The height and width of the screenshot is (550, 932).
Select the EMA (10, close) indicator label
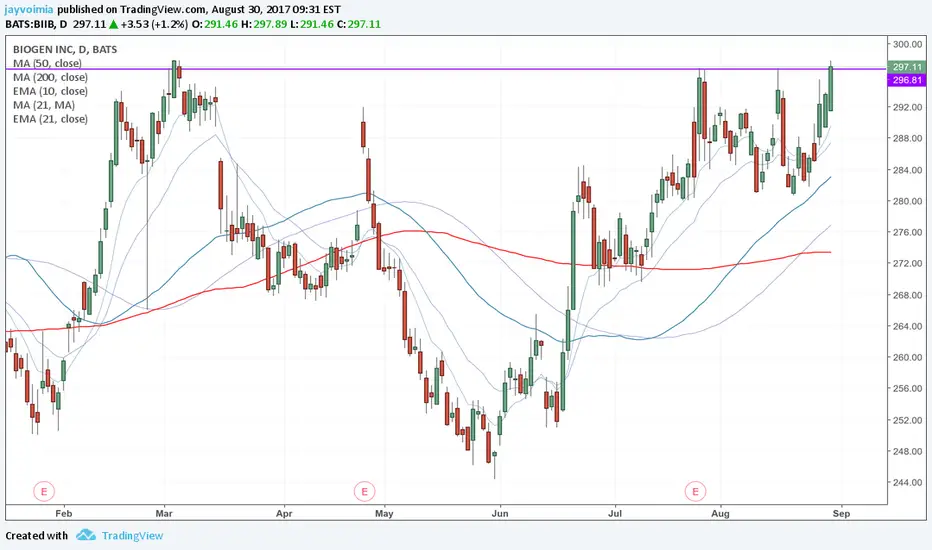coord(50,91)
